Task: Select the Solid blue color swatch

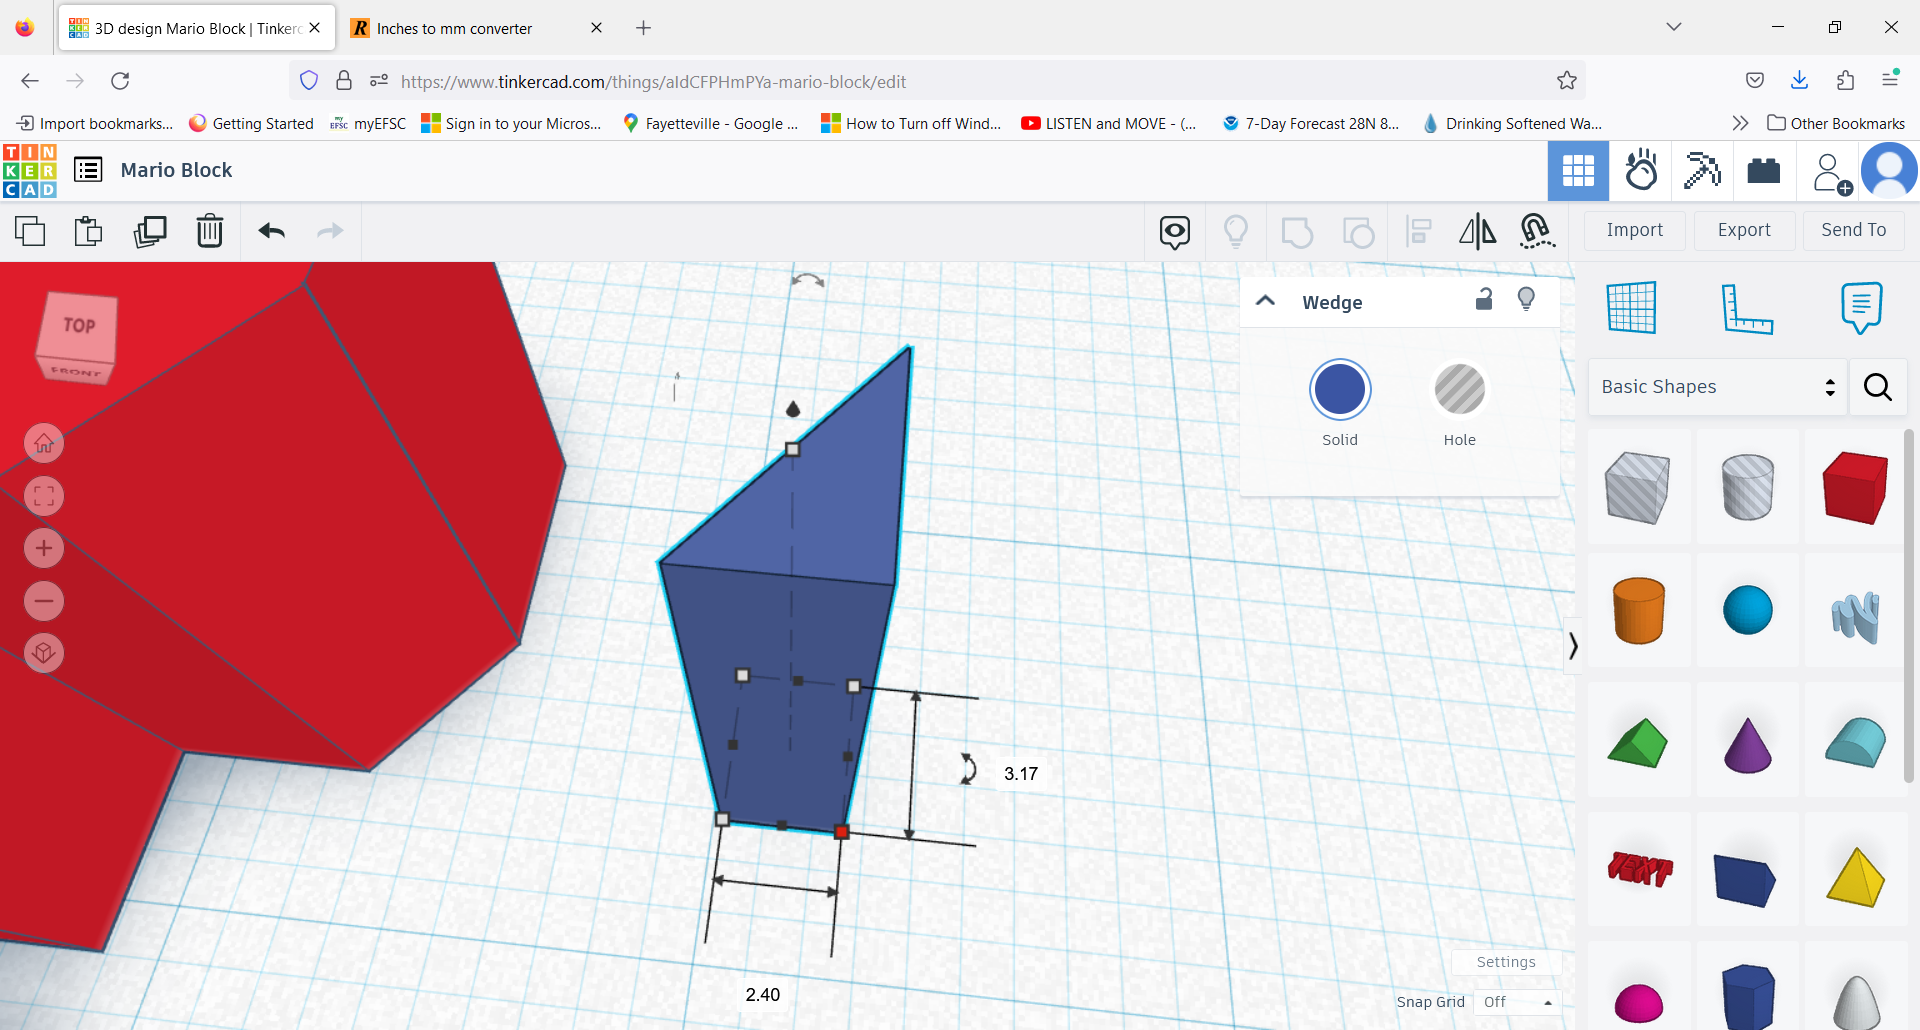Action: point(1340,389)
